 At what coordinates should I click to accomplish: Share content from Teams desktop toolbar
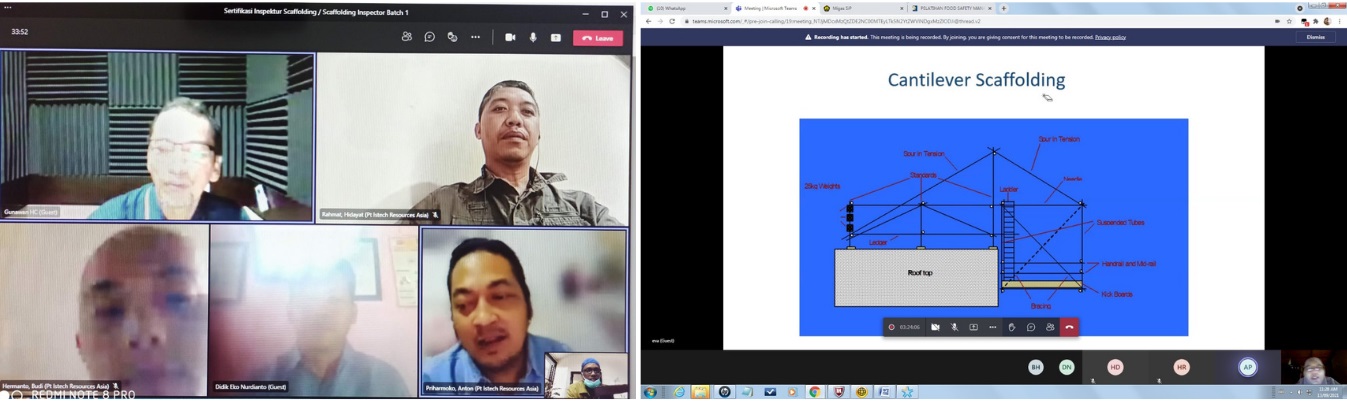tap(556, 37)
